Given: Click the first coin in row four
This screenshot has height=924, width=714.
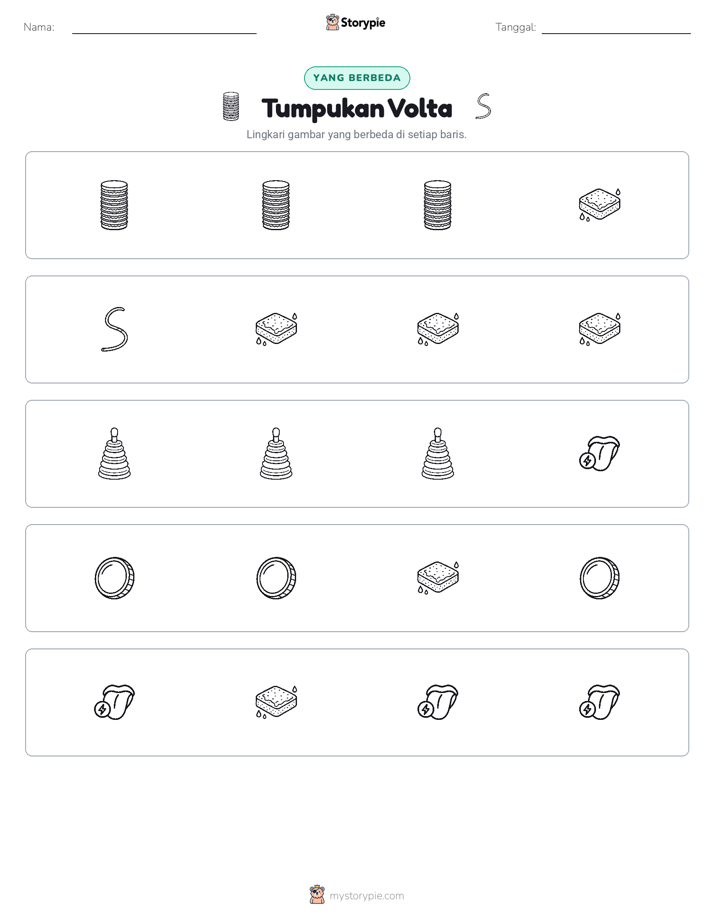Looking at the screenshot, I should 114,578.
